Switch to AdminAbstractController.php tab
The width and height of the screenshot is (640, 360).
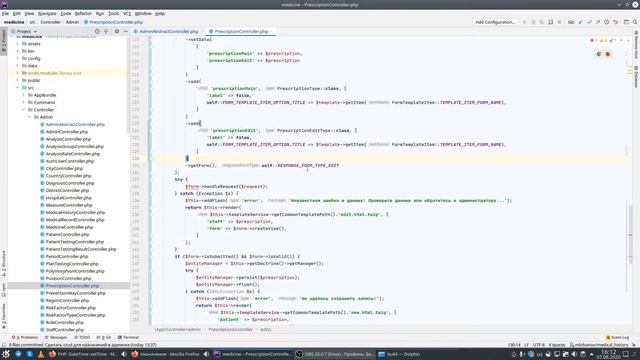pos(169,31)
